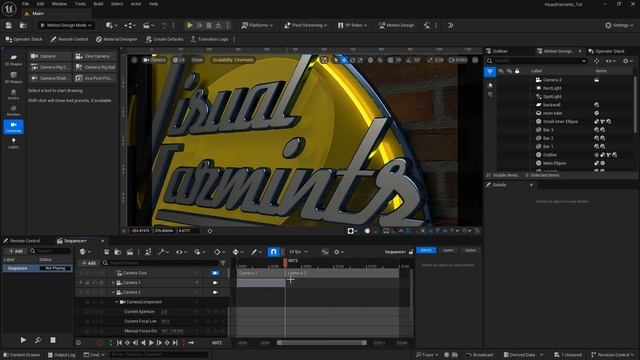Image resolution: width=640 pixels, height=360 pixels.
Task: Click the Add track button in Sequencer
Action: 88,263
